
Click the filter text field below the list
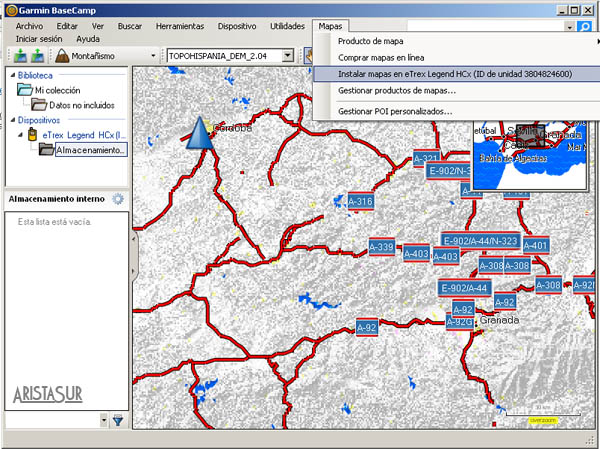52,420
